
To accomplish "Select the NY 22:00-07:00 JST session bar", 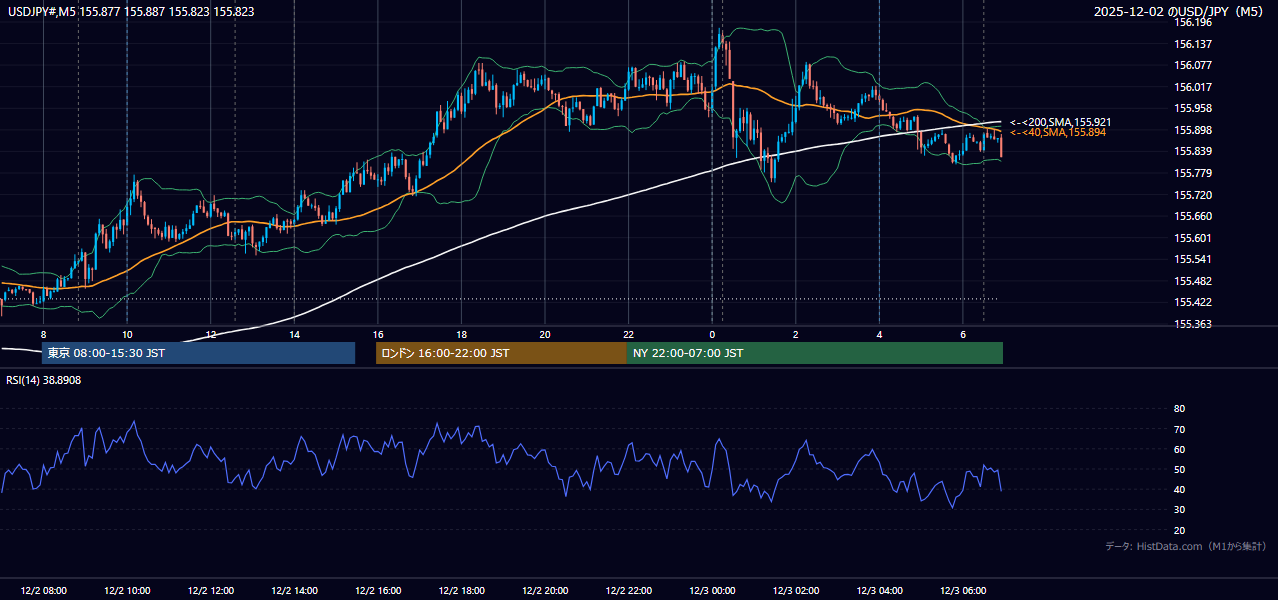I will coord(815,353).
